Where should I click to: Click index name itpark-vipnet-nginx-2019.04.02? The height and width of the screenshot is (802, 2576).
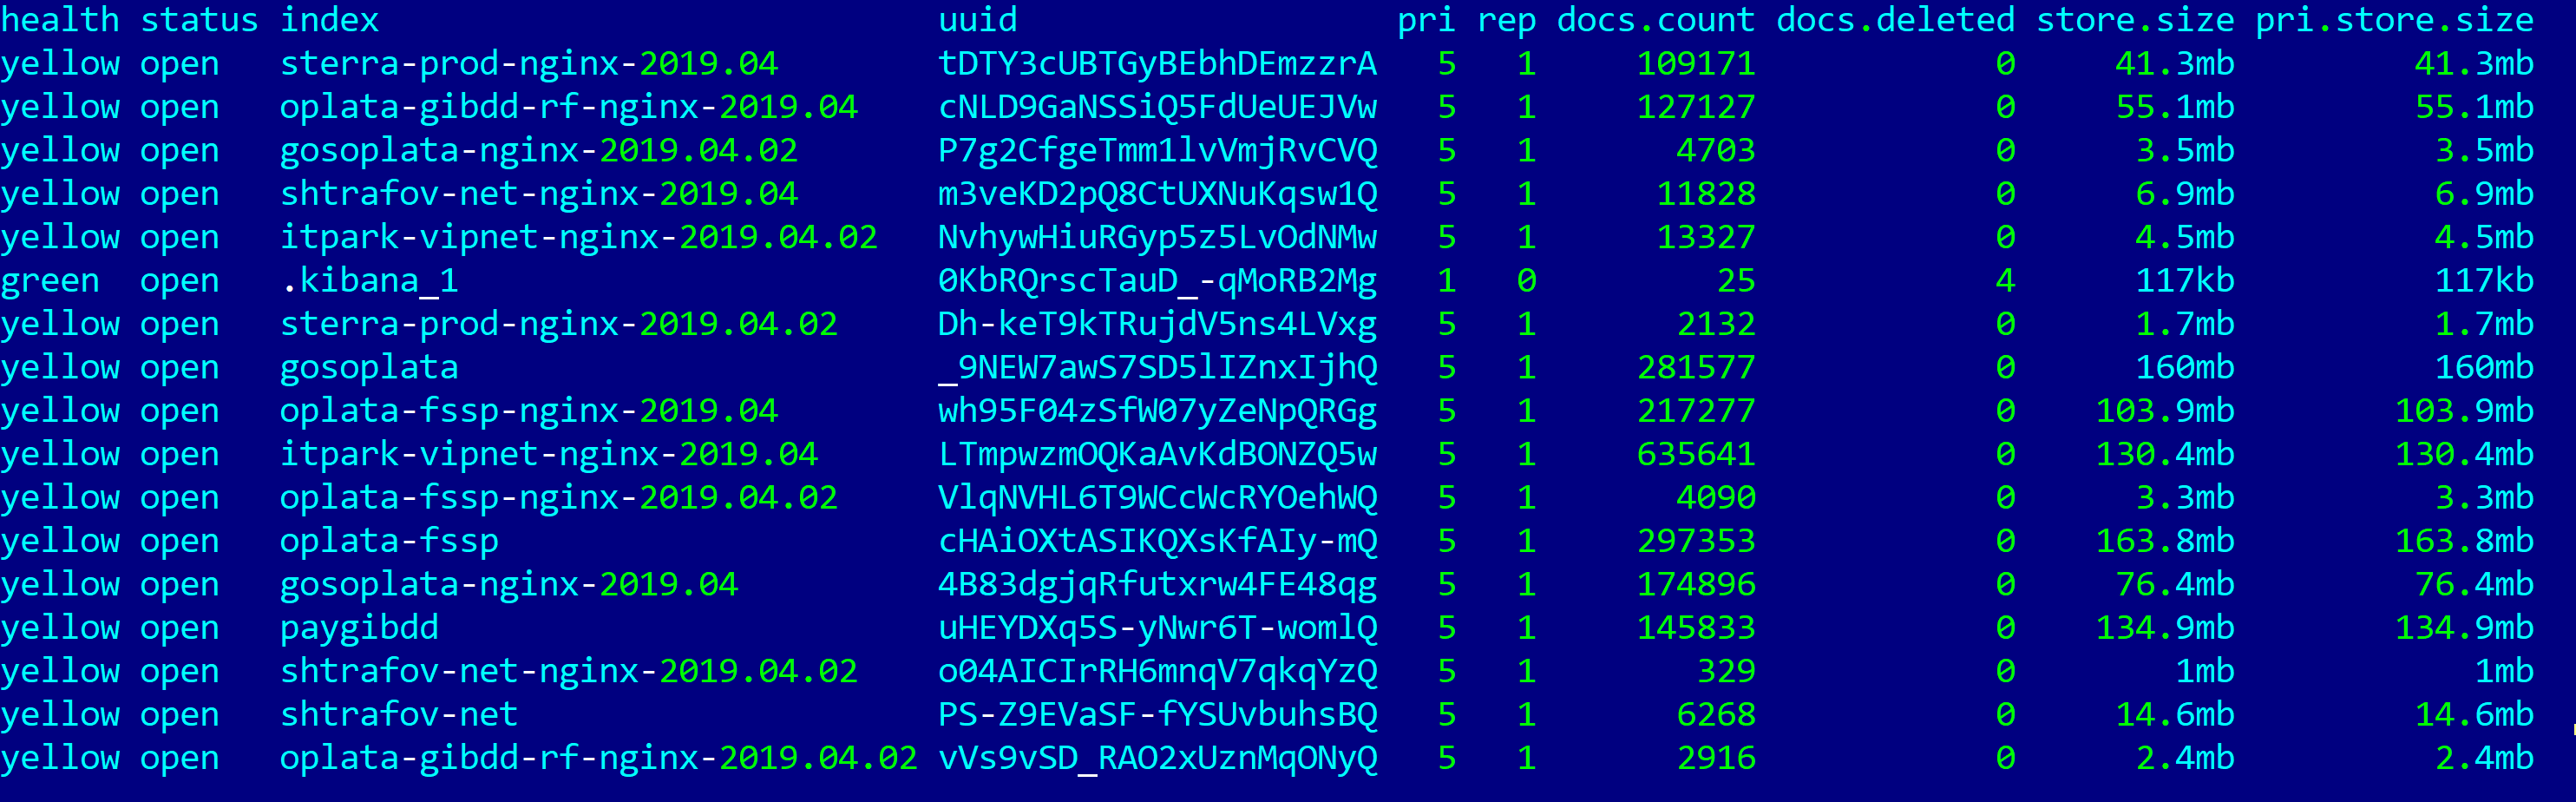tap(579, 238)
